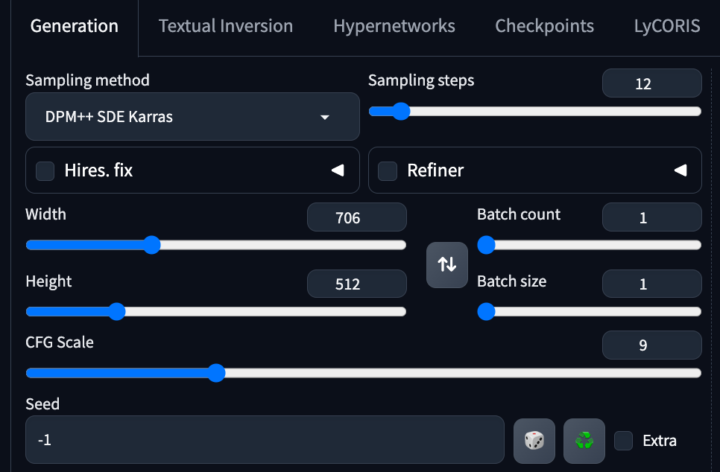Select the LyCORIS tab

667,26
